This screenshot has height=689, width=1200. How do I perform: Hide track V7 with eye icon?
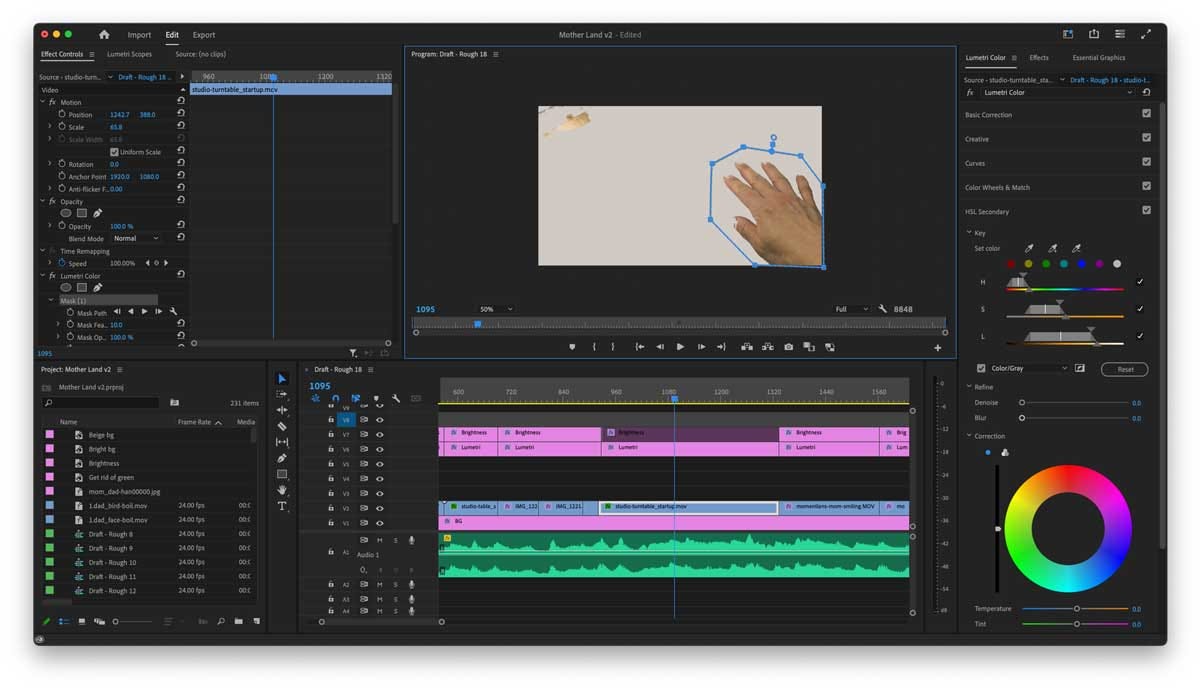[x=380, y=435]
